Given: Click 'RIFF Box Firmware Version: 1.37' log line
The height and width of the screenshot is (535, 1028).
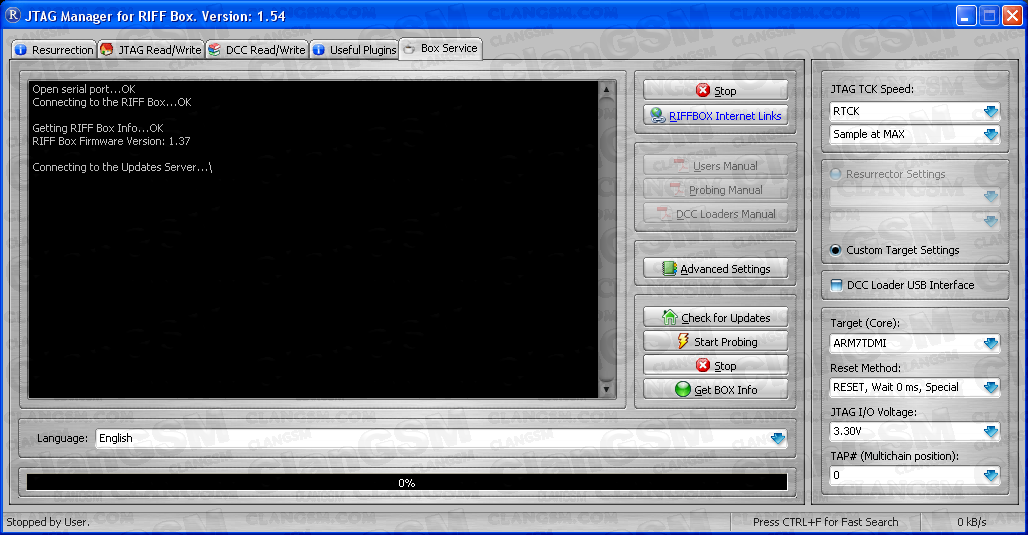Looking at the screenshot, I should 111,141.
